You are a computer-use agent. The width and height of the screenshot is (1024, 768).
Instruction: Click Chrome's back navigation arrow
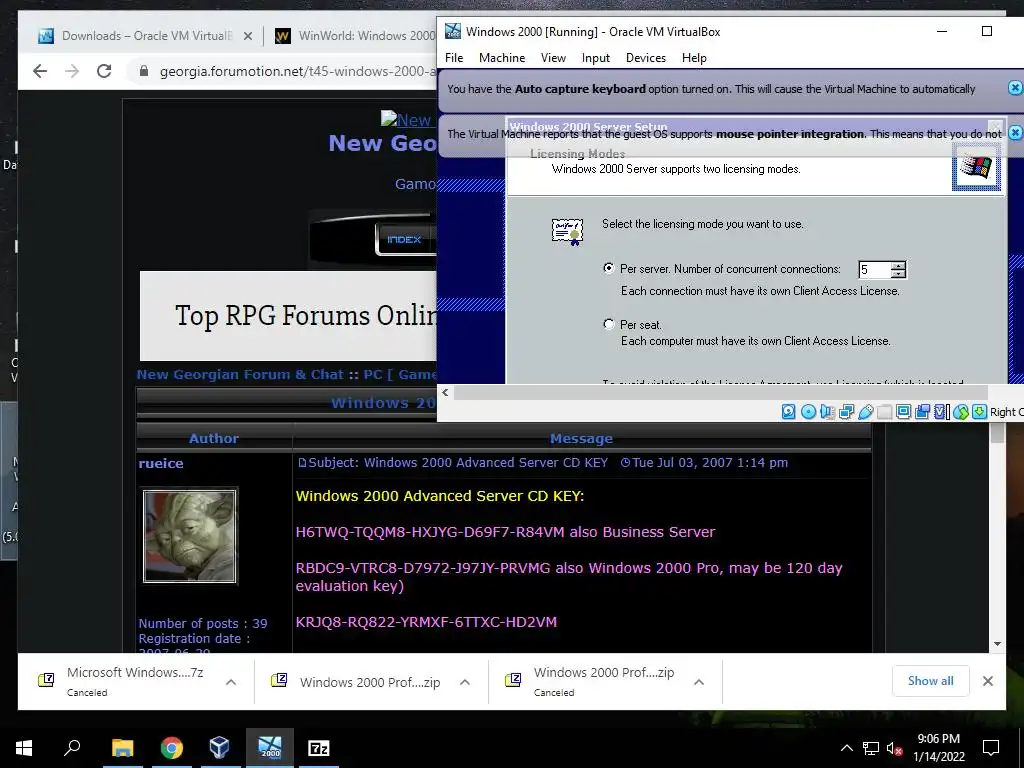click(x=40, y=71)
